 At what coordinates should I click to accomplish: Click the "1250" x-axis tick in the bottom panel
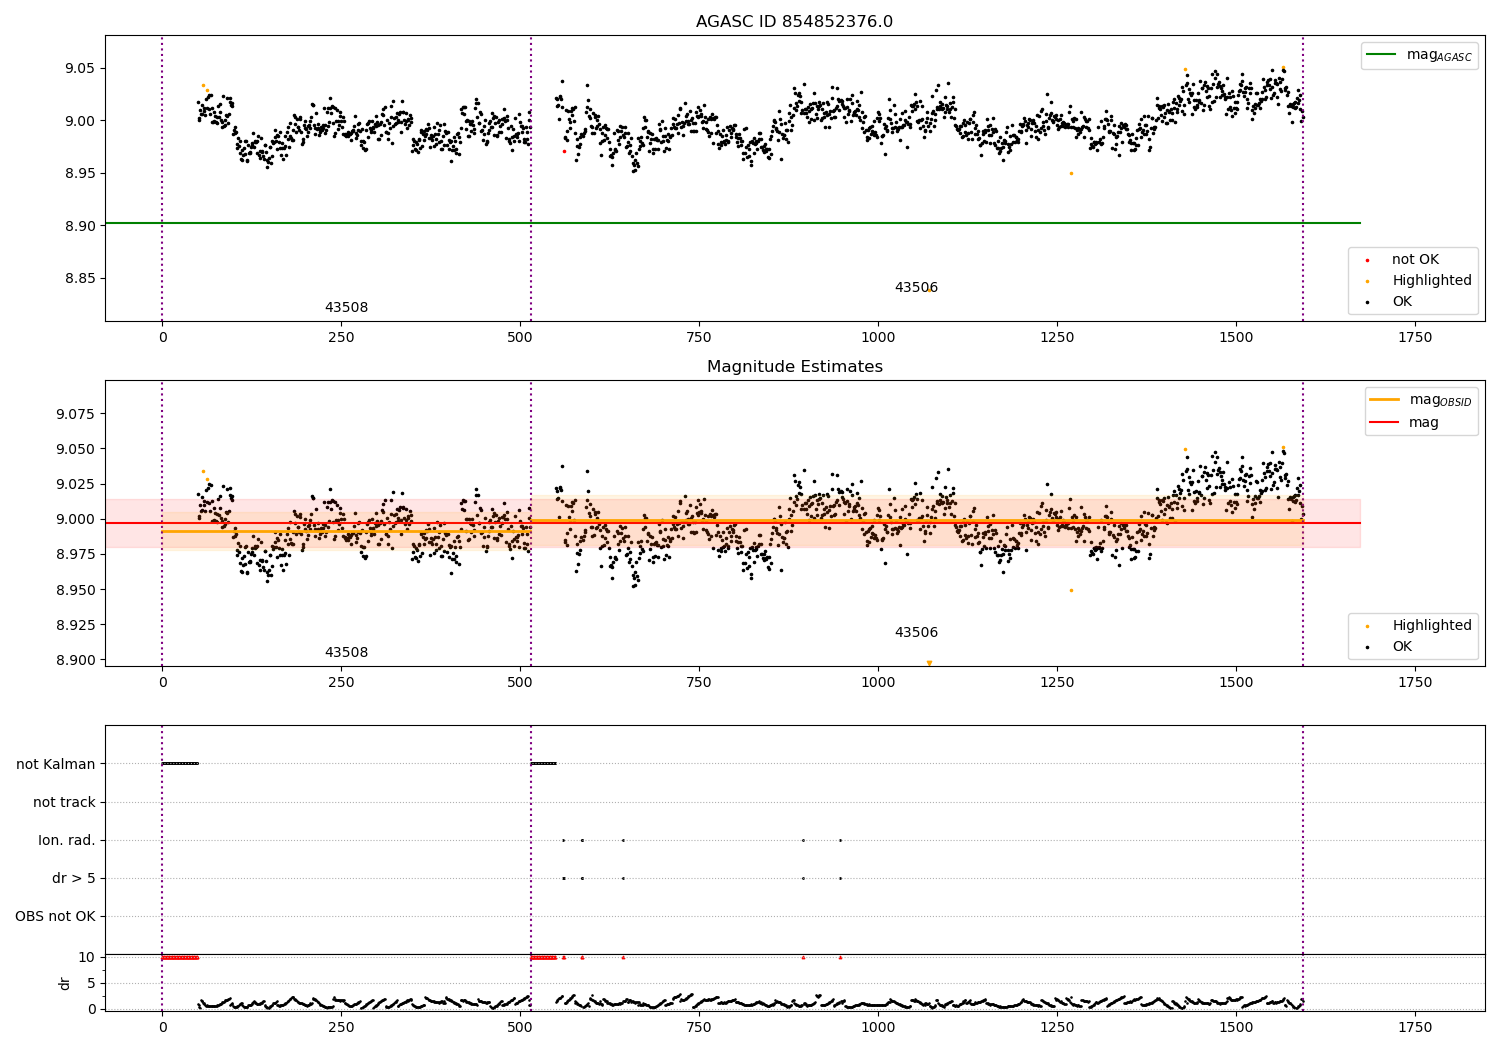click(x=1057, y=1028)
